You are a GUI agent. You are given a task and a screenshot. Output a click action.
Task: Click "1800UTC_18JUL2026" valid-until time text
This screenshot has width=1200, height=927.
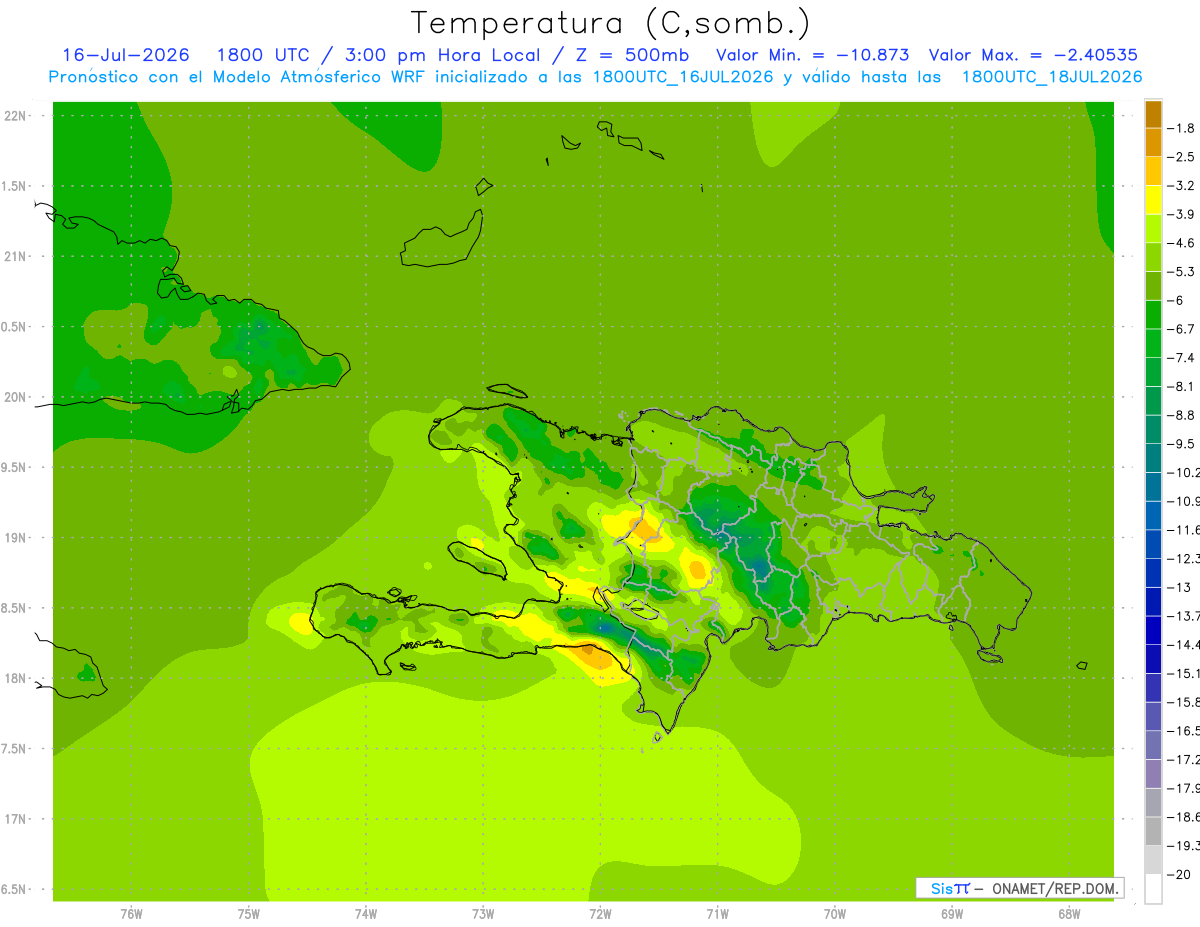[x=1052, y=77]
